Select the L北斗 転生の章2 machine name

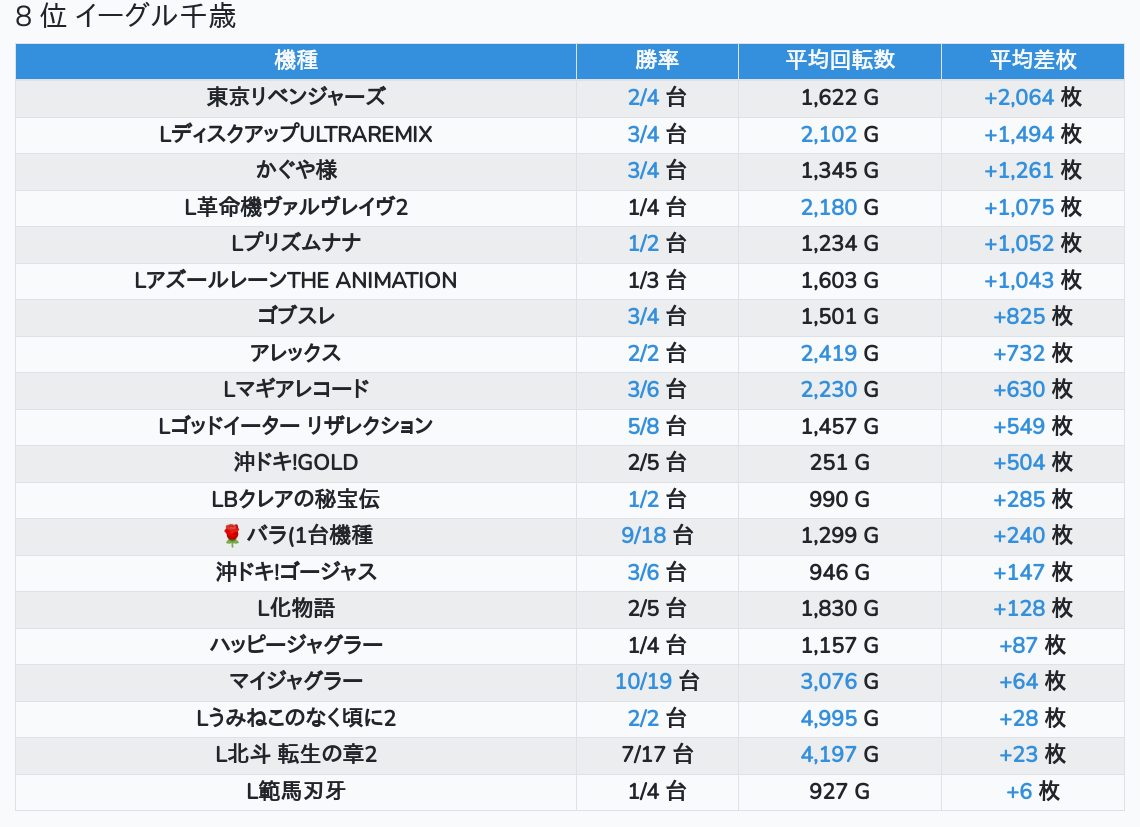coord(296,755)
